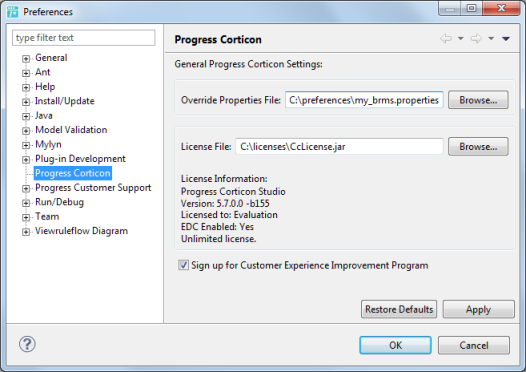The image size is (526, 372).
Task: Browse for Override Properties File
Action: click(x=478, y=100)
